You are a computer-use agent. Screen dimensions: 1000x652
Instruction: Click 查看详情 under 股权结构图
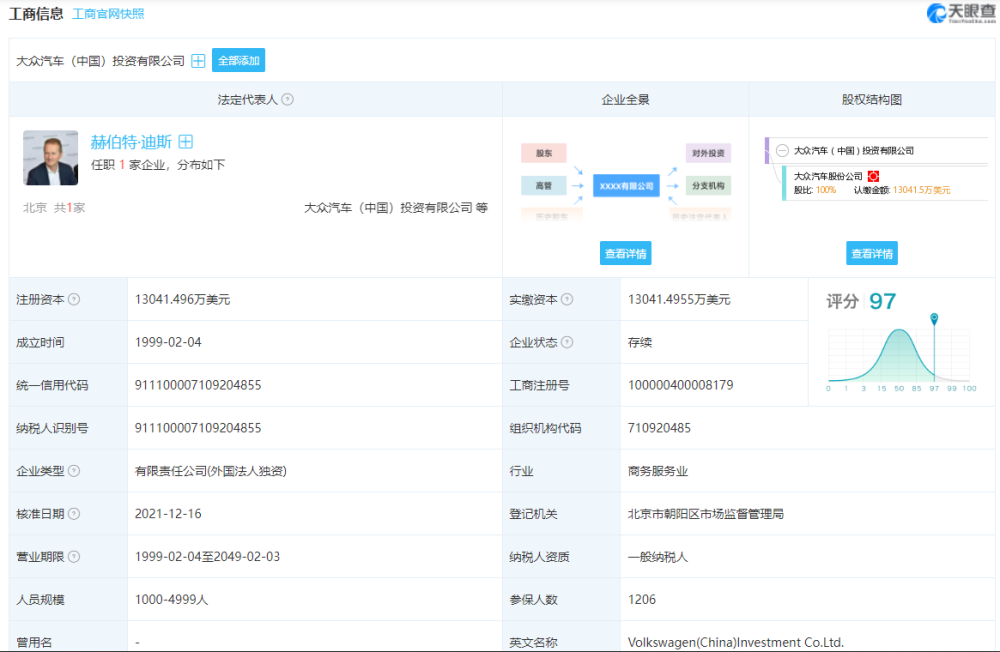(x=872, y=253)
